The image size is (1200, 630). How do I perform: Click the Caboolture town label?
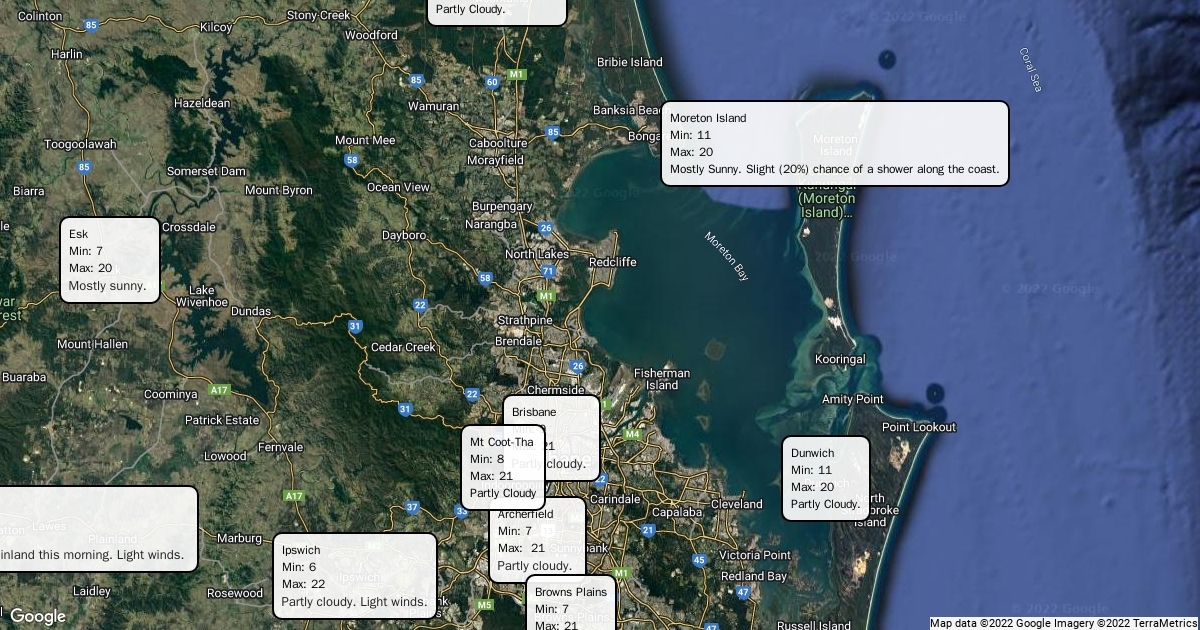[497, 143]
